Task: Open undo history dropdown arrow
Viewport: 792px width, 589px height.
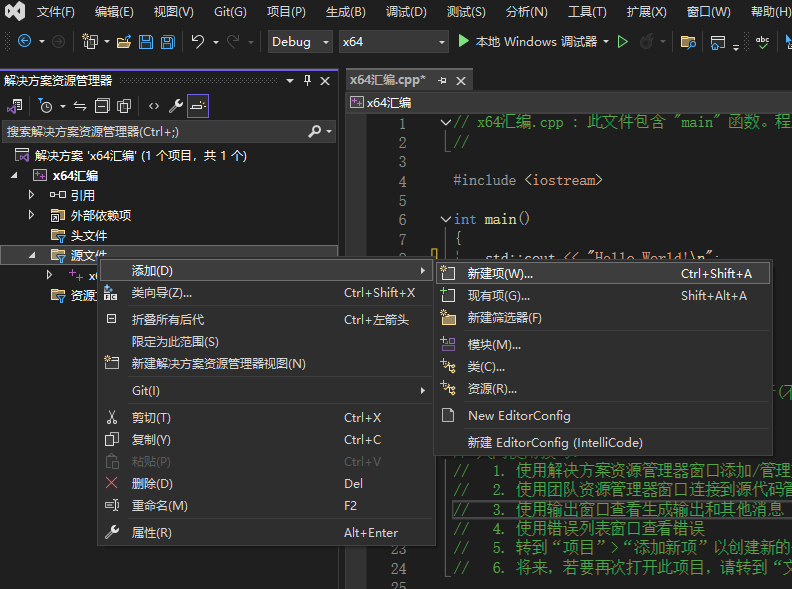Action: (x=216, y=42)
